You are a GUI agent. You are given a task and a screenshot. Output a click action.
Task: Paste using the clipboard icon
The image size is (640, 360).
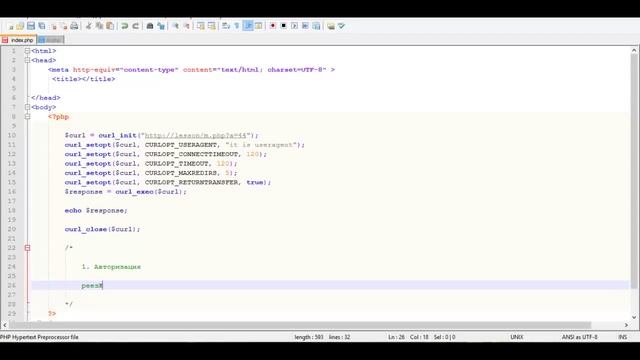pos(110,26)
